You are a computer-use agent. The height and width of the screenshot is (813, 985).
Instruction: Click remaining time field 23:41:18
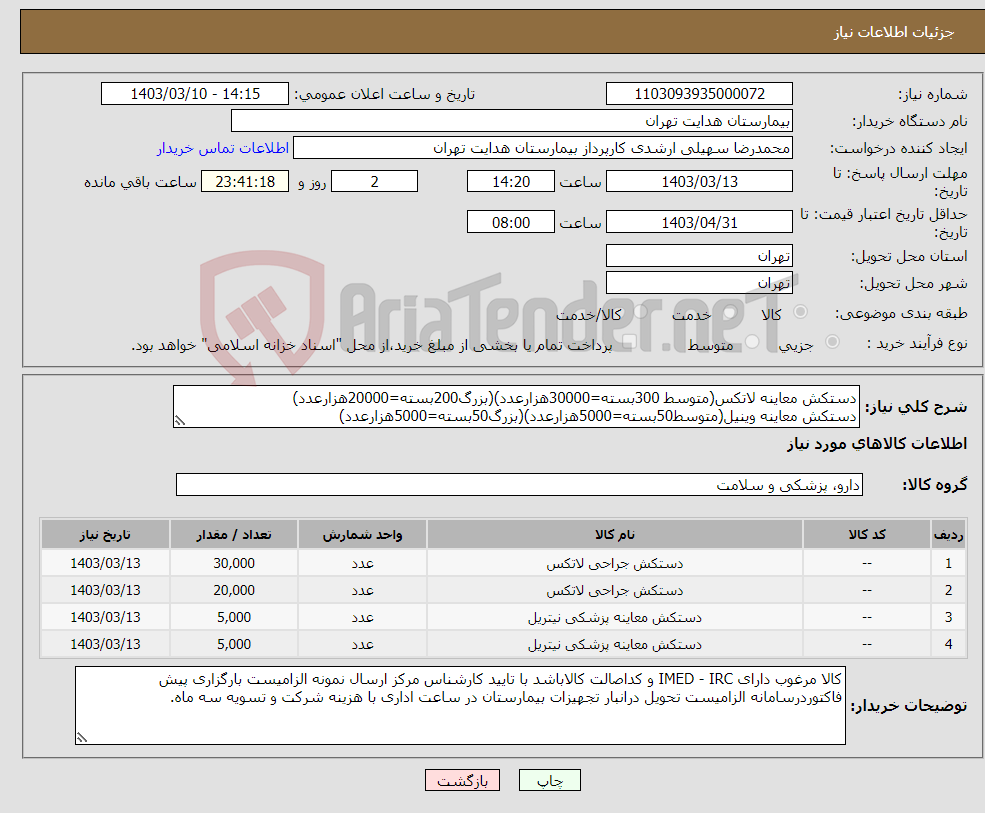coord(245,182)
